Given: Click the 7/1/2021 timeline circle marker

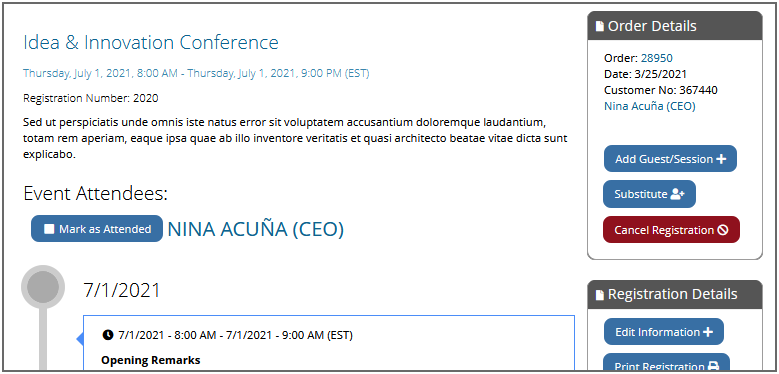Looking at the screenshot, I should [43, 287].
